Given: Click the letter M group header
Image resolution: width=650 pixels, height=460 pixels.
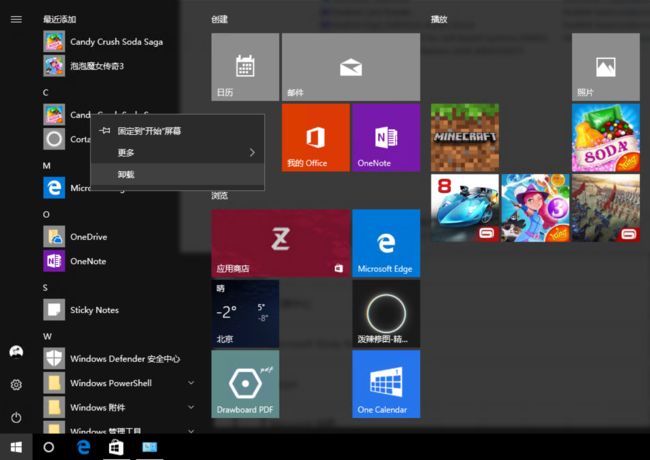Looking at the screenshot, I should coord(46,166).
